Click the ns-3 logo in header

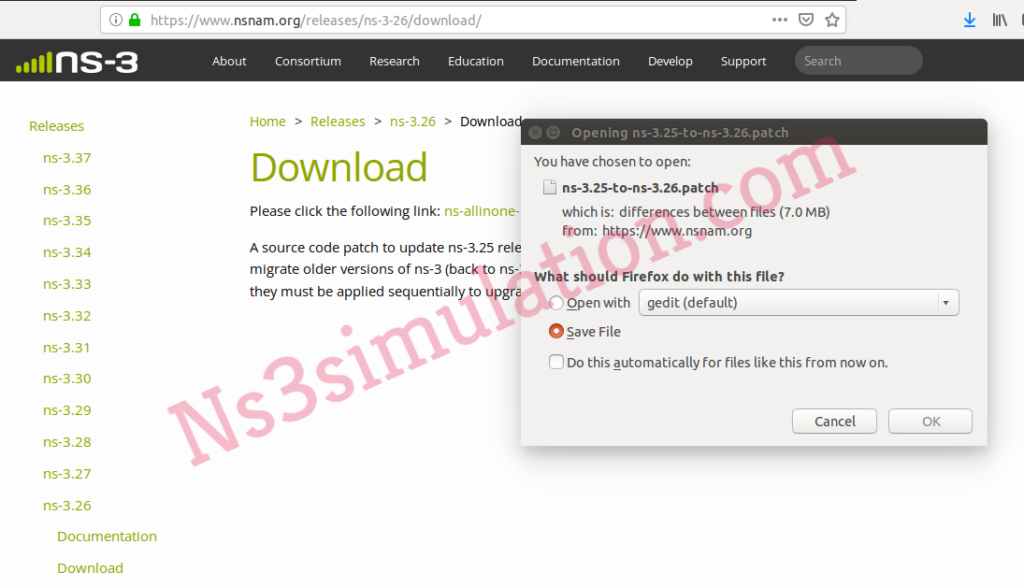77,62
